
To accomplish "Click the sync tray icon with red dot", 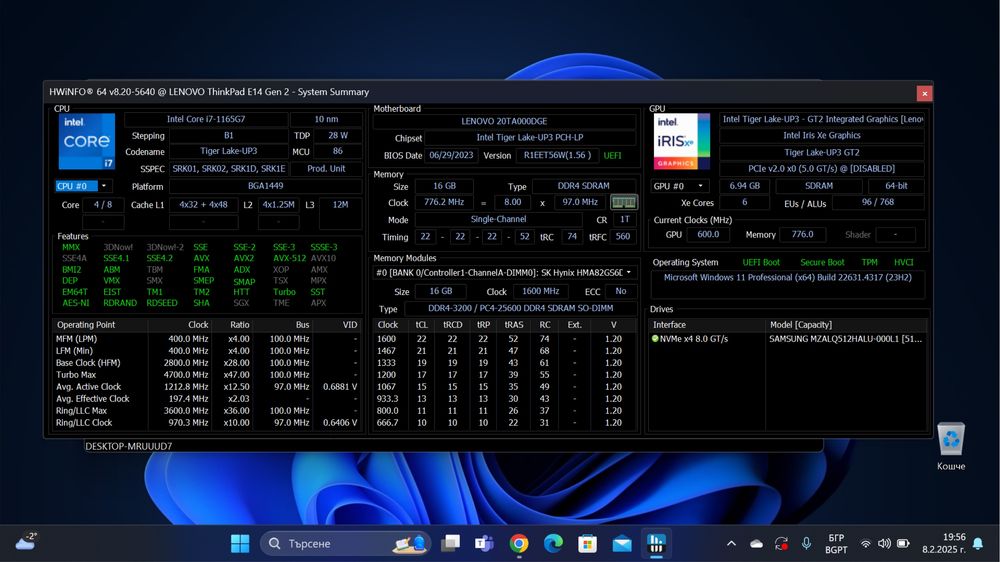I will 781,544.
